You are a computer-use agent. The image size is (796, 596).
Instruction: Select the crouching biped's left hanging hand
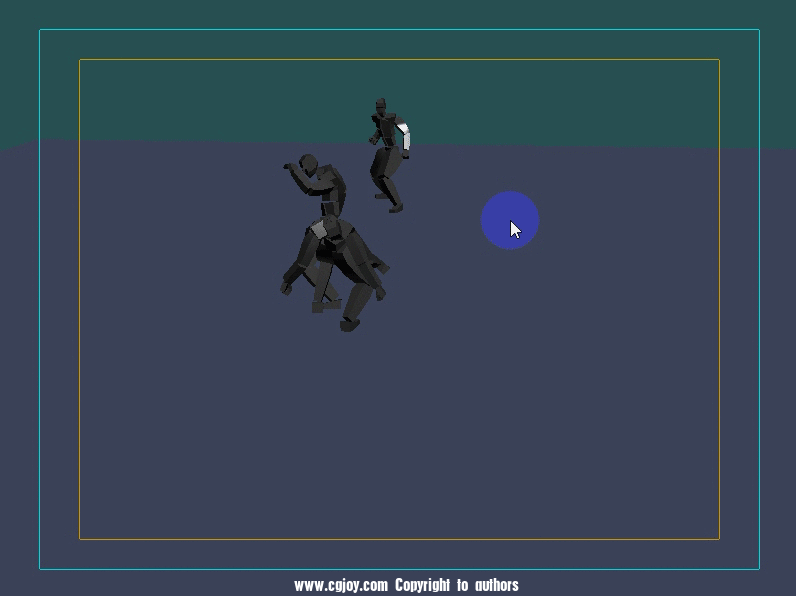click(x=286, y=288)
